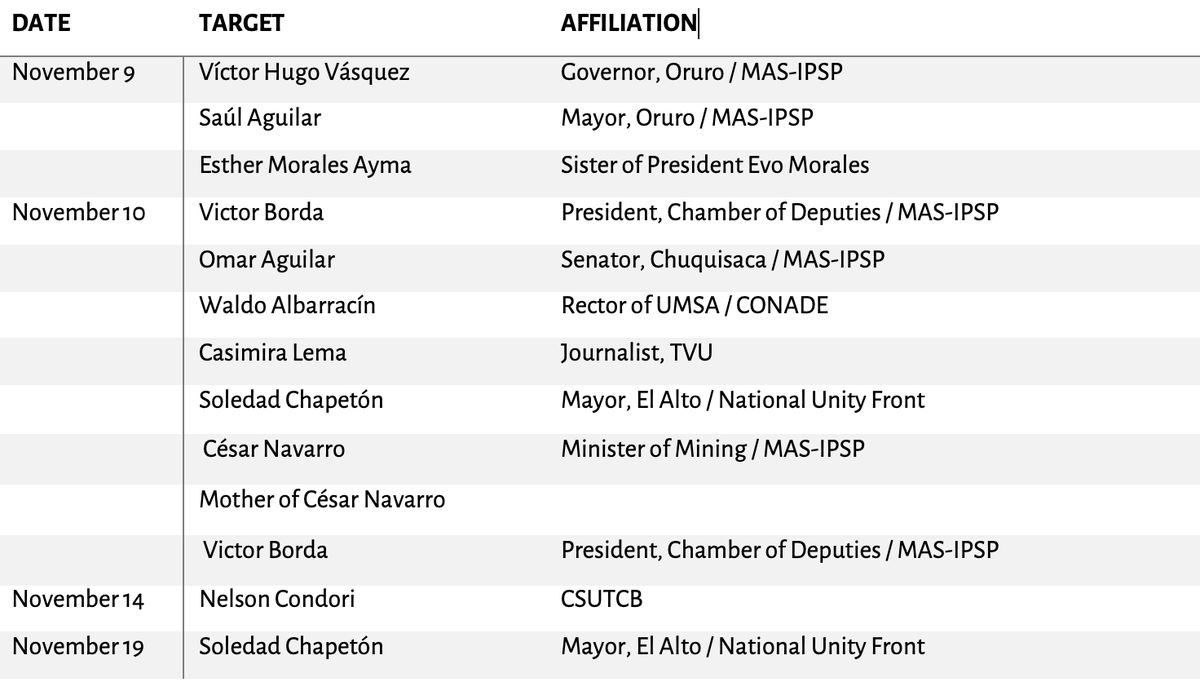Select the Saúl Aguilar cell
Screen dimensions: 1200x682
coord(260,117)
